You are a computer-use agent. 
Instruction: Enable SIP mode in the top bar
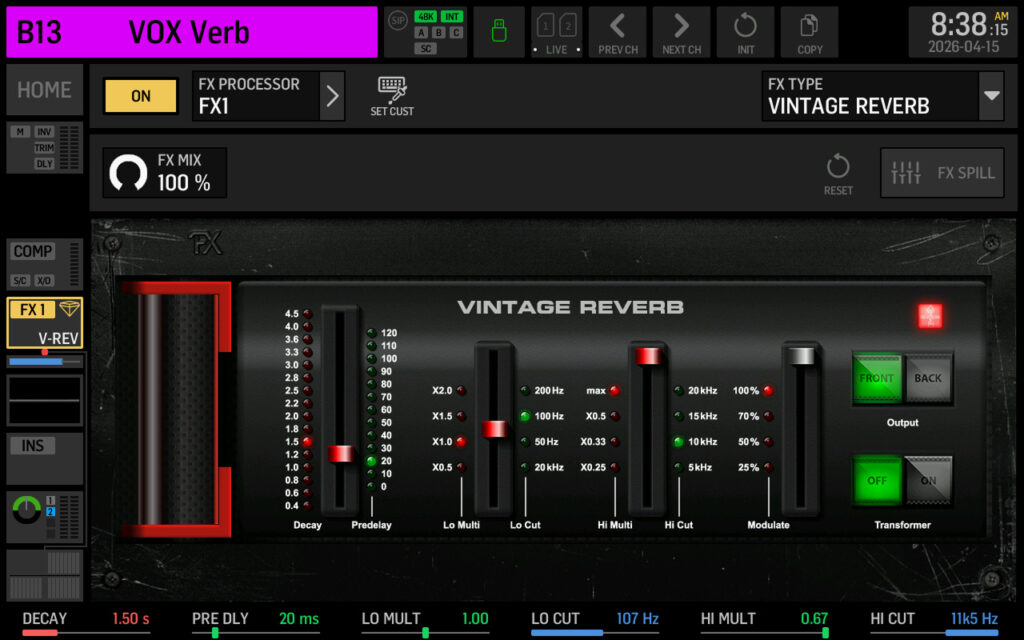[x=396, y=18]
